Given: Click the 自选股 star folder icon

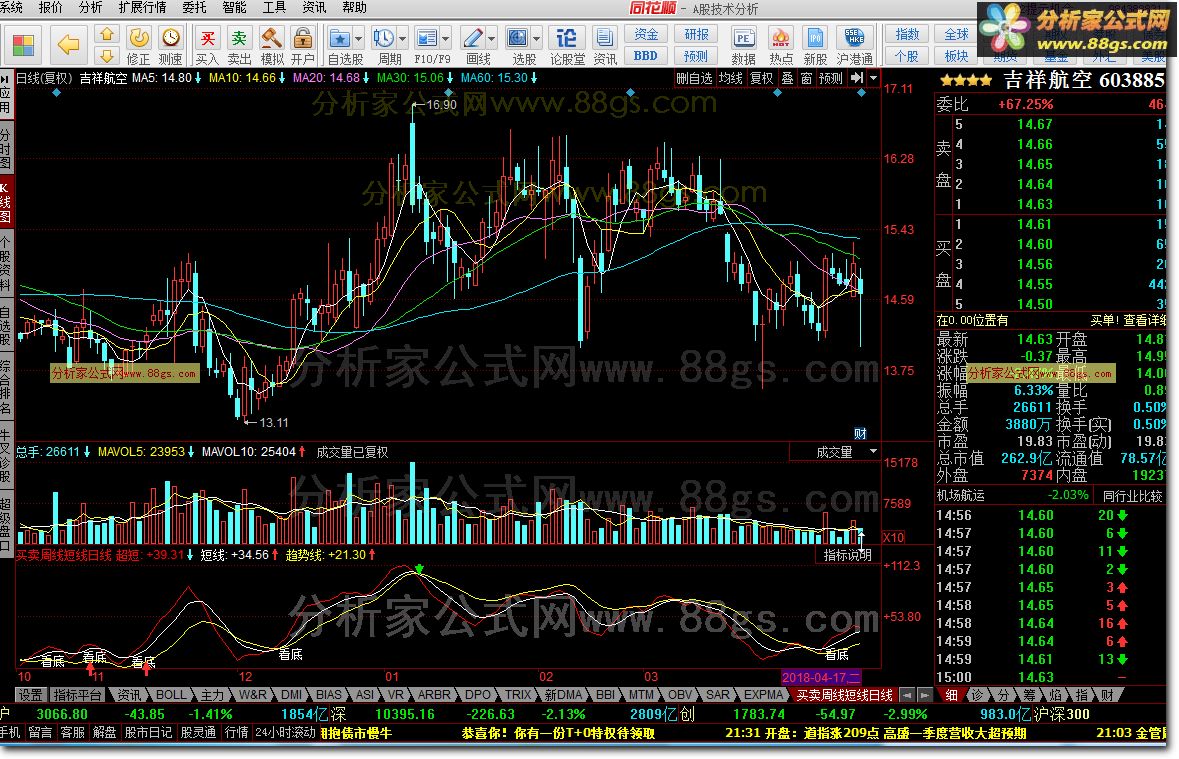Looking at the screenshot, I should (340, 38).
